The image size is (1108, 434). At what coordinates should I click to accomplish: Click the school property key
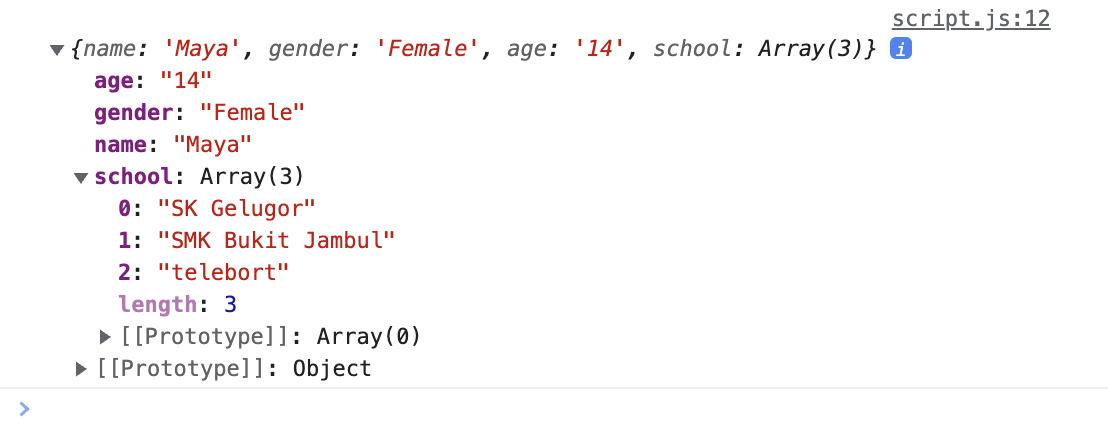tap(134, 177)
